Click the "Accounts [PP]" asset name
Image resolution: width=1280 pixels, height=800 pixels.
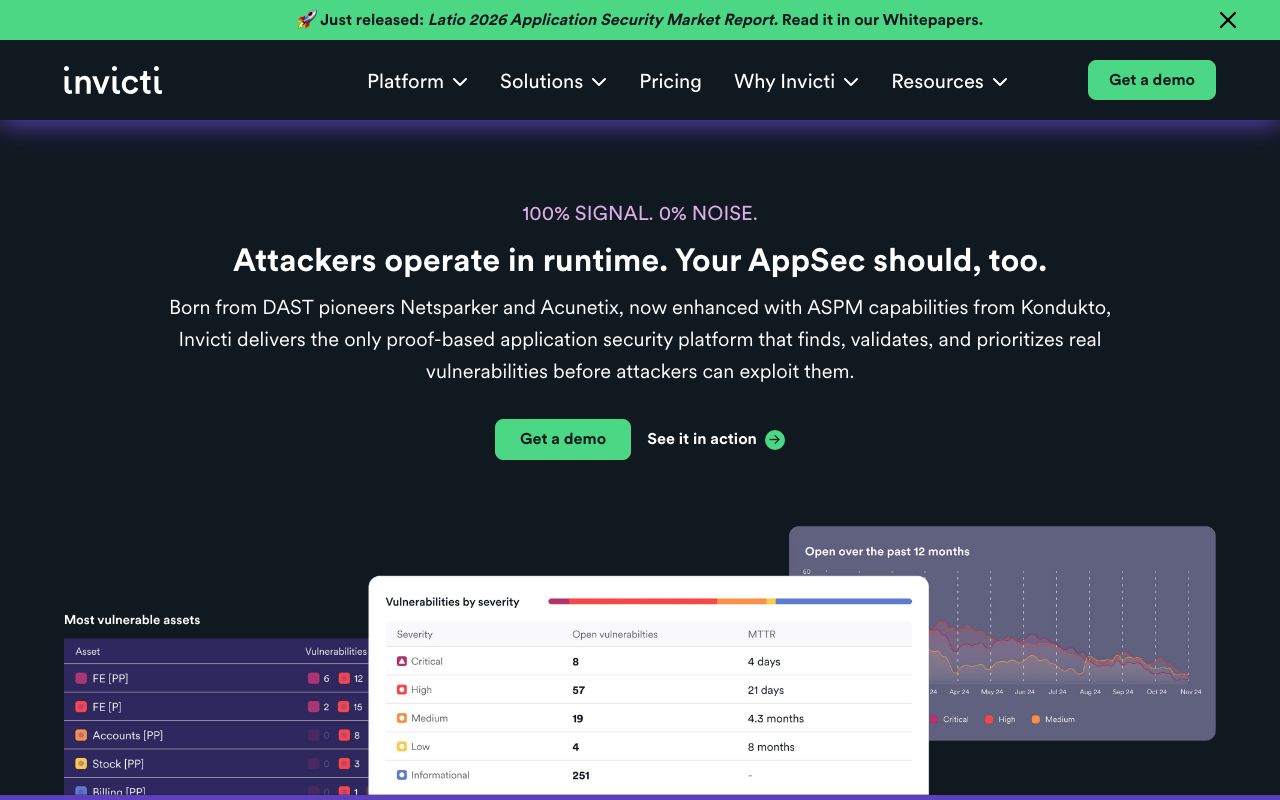[128, 735]
